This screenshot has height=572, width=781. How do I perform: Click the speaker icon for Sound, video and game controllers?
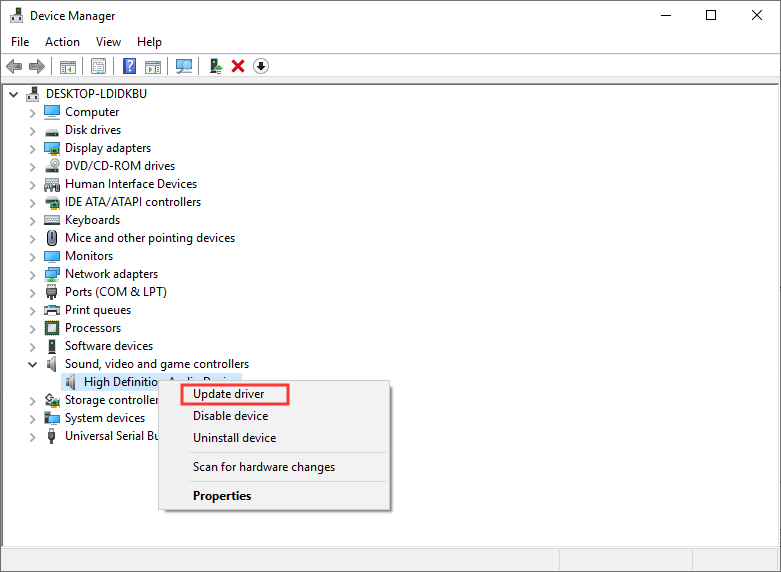(52, 364)
